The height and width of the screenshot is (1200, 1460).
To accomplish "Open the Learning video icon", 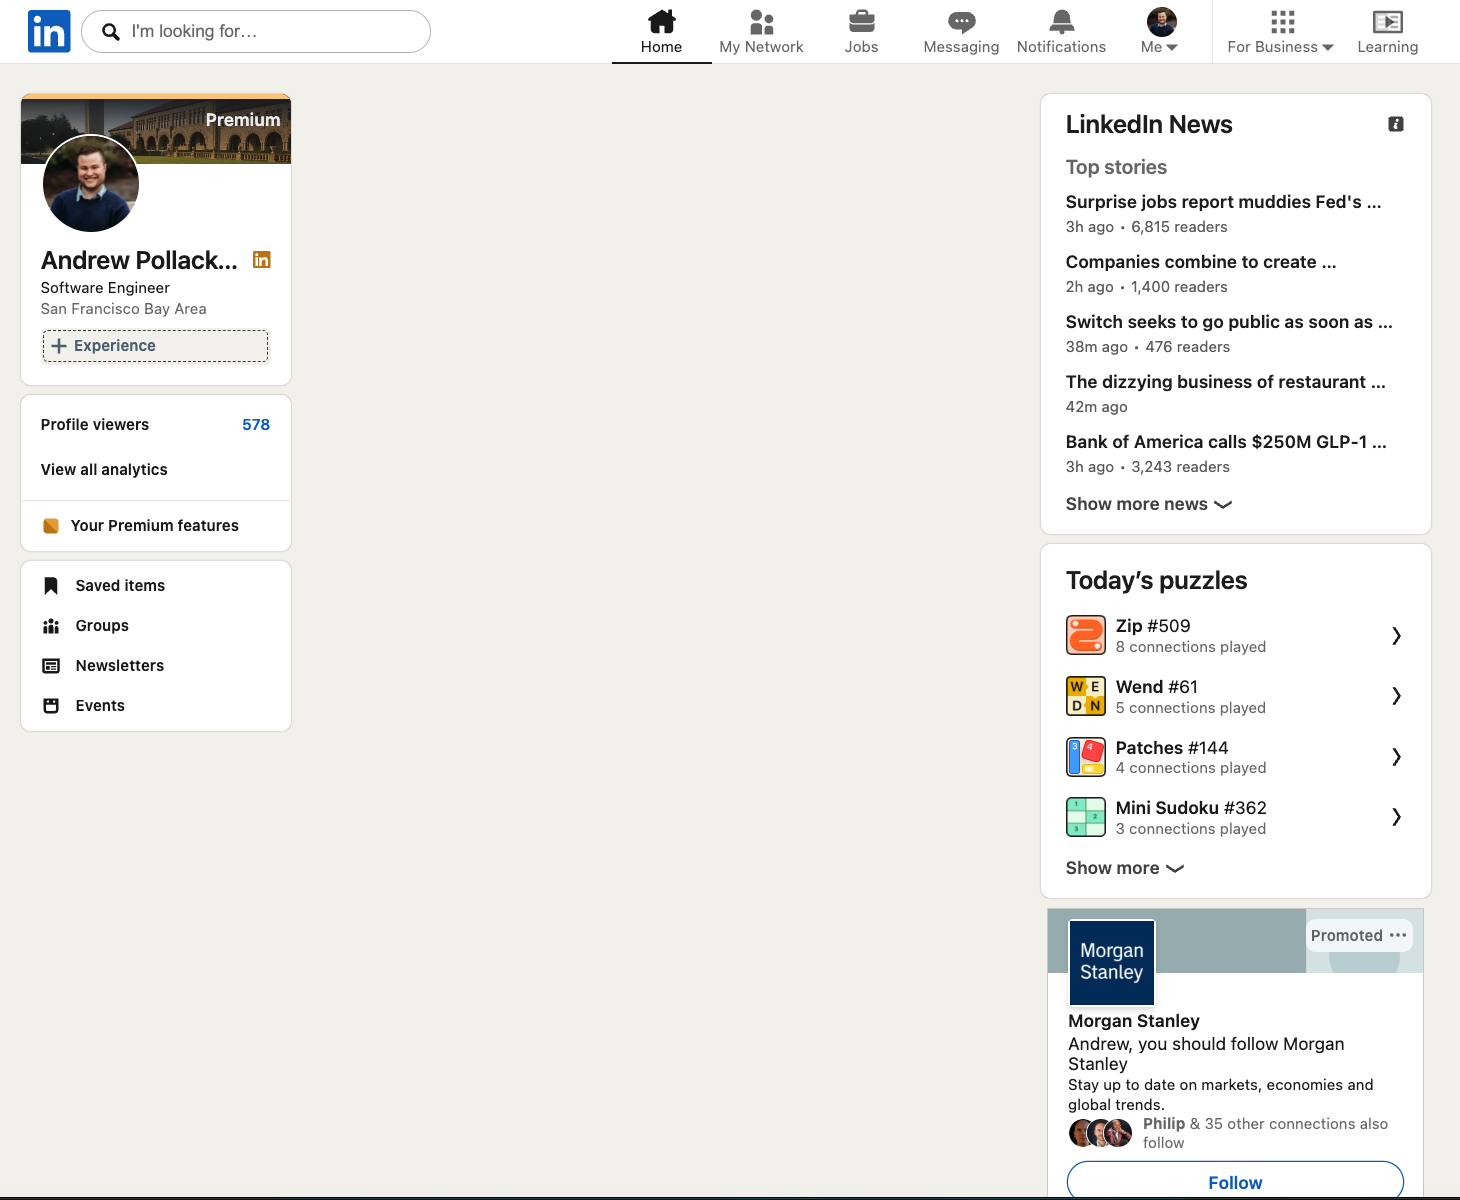I will [x=1388, y=21].
